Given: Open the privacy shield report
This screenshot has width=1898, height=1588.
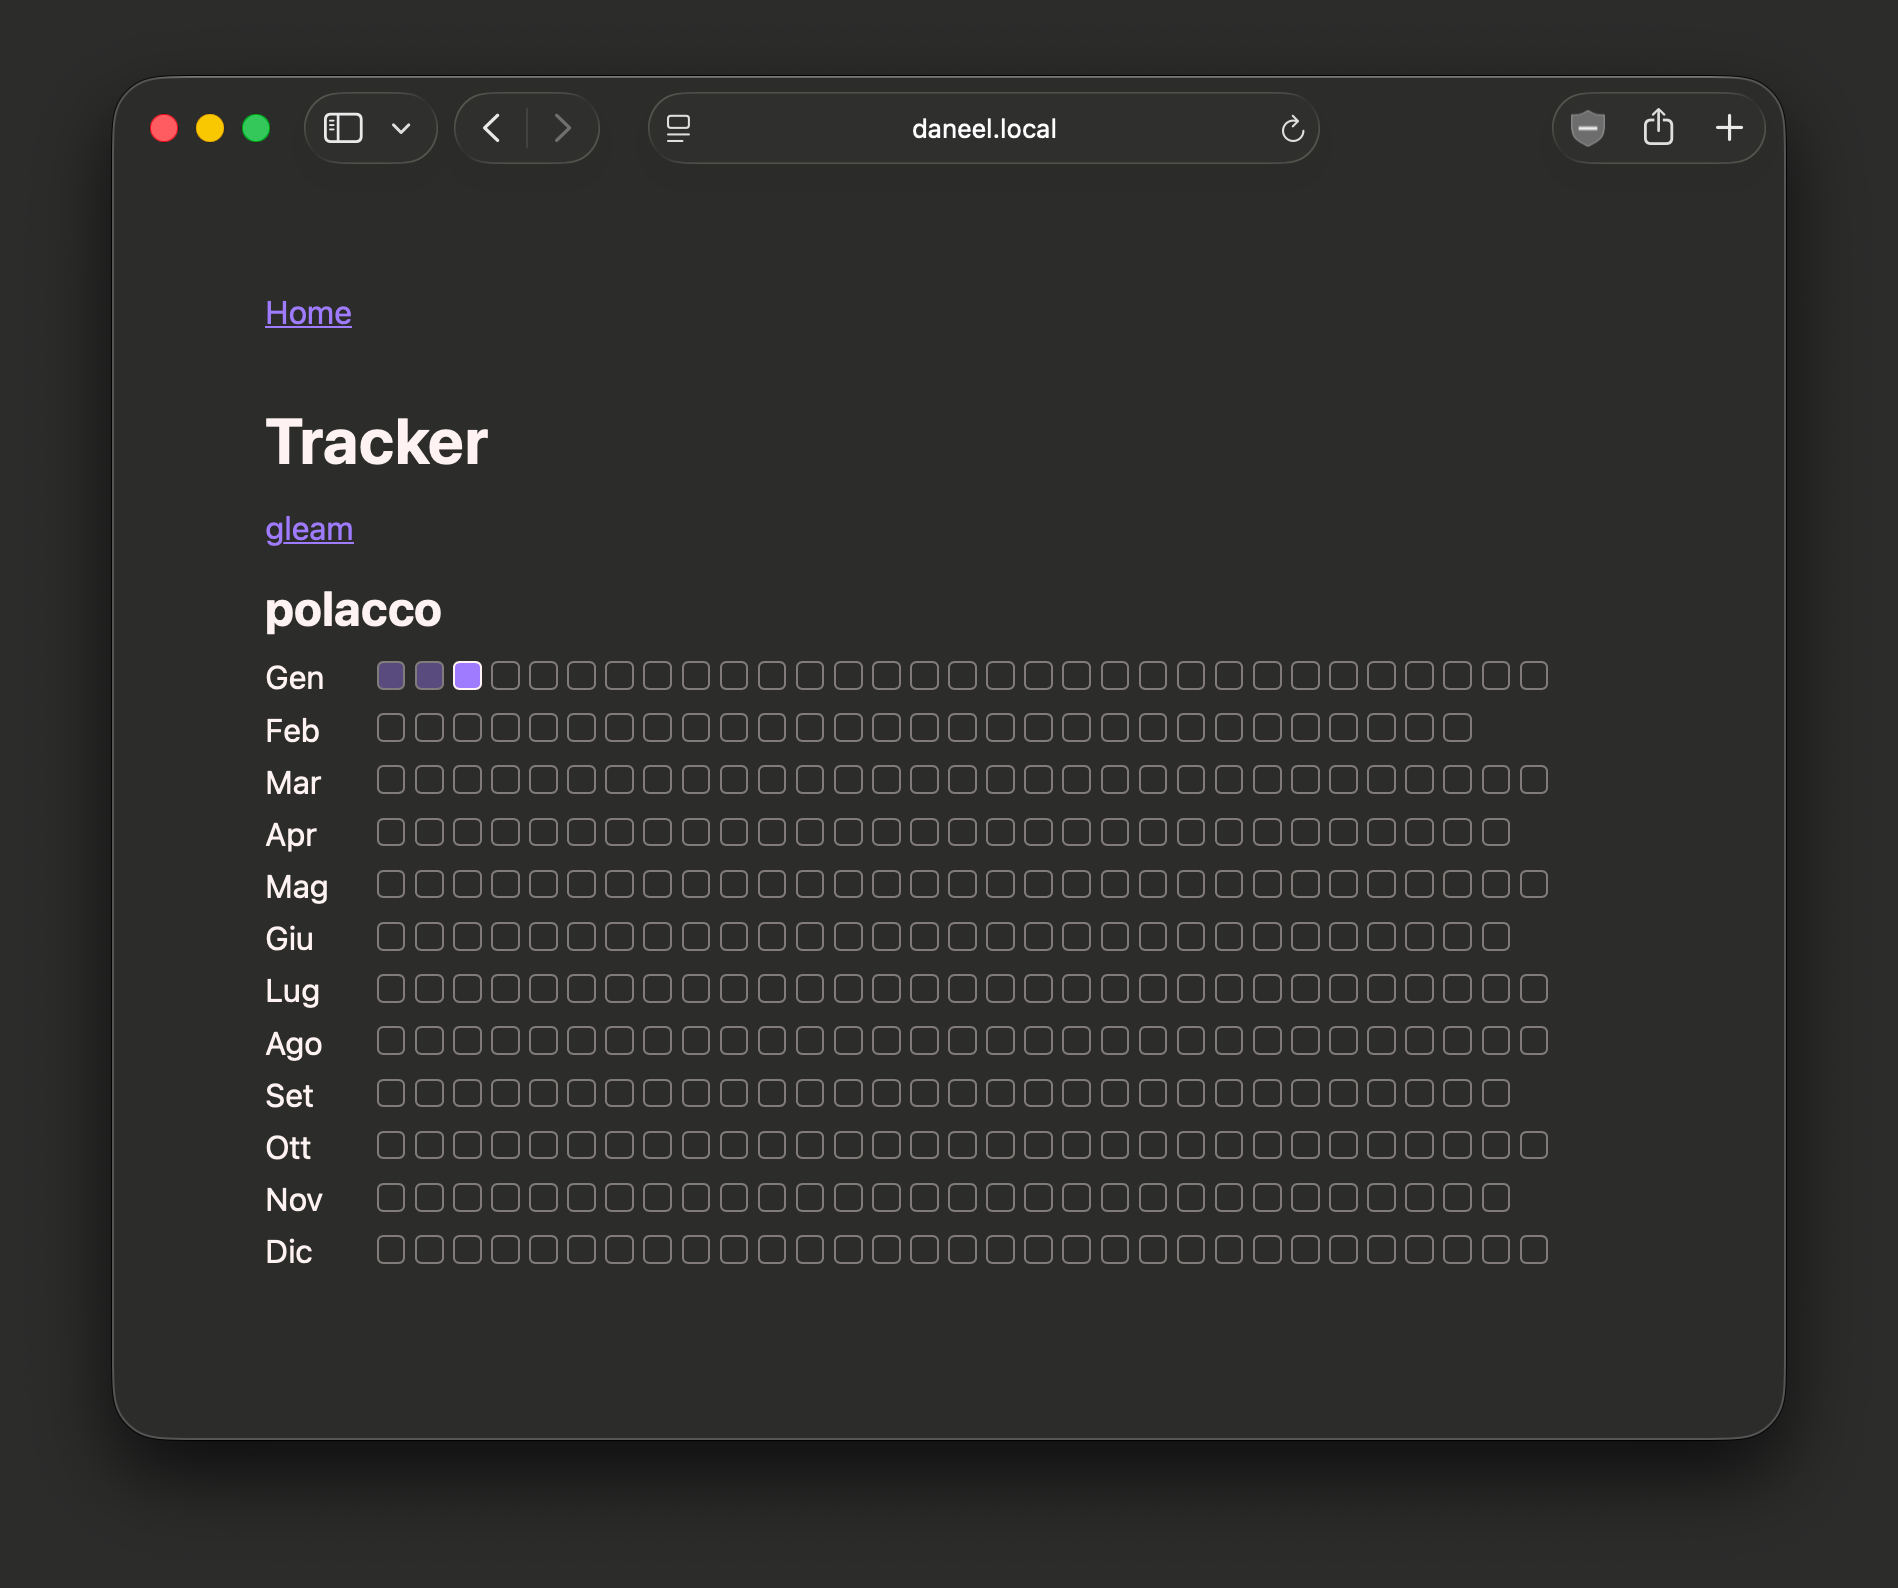Looking at the screenshot, I should pos(1587,128).
